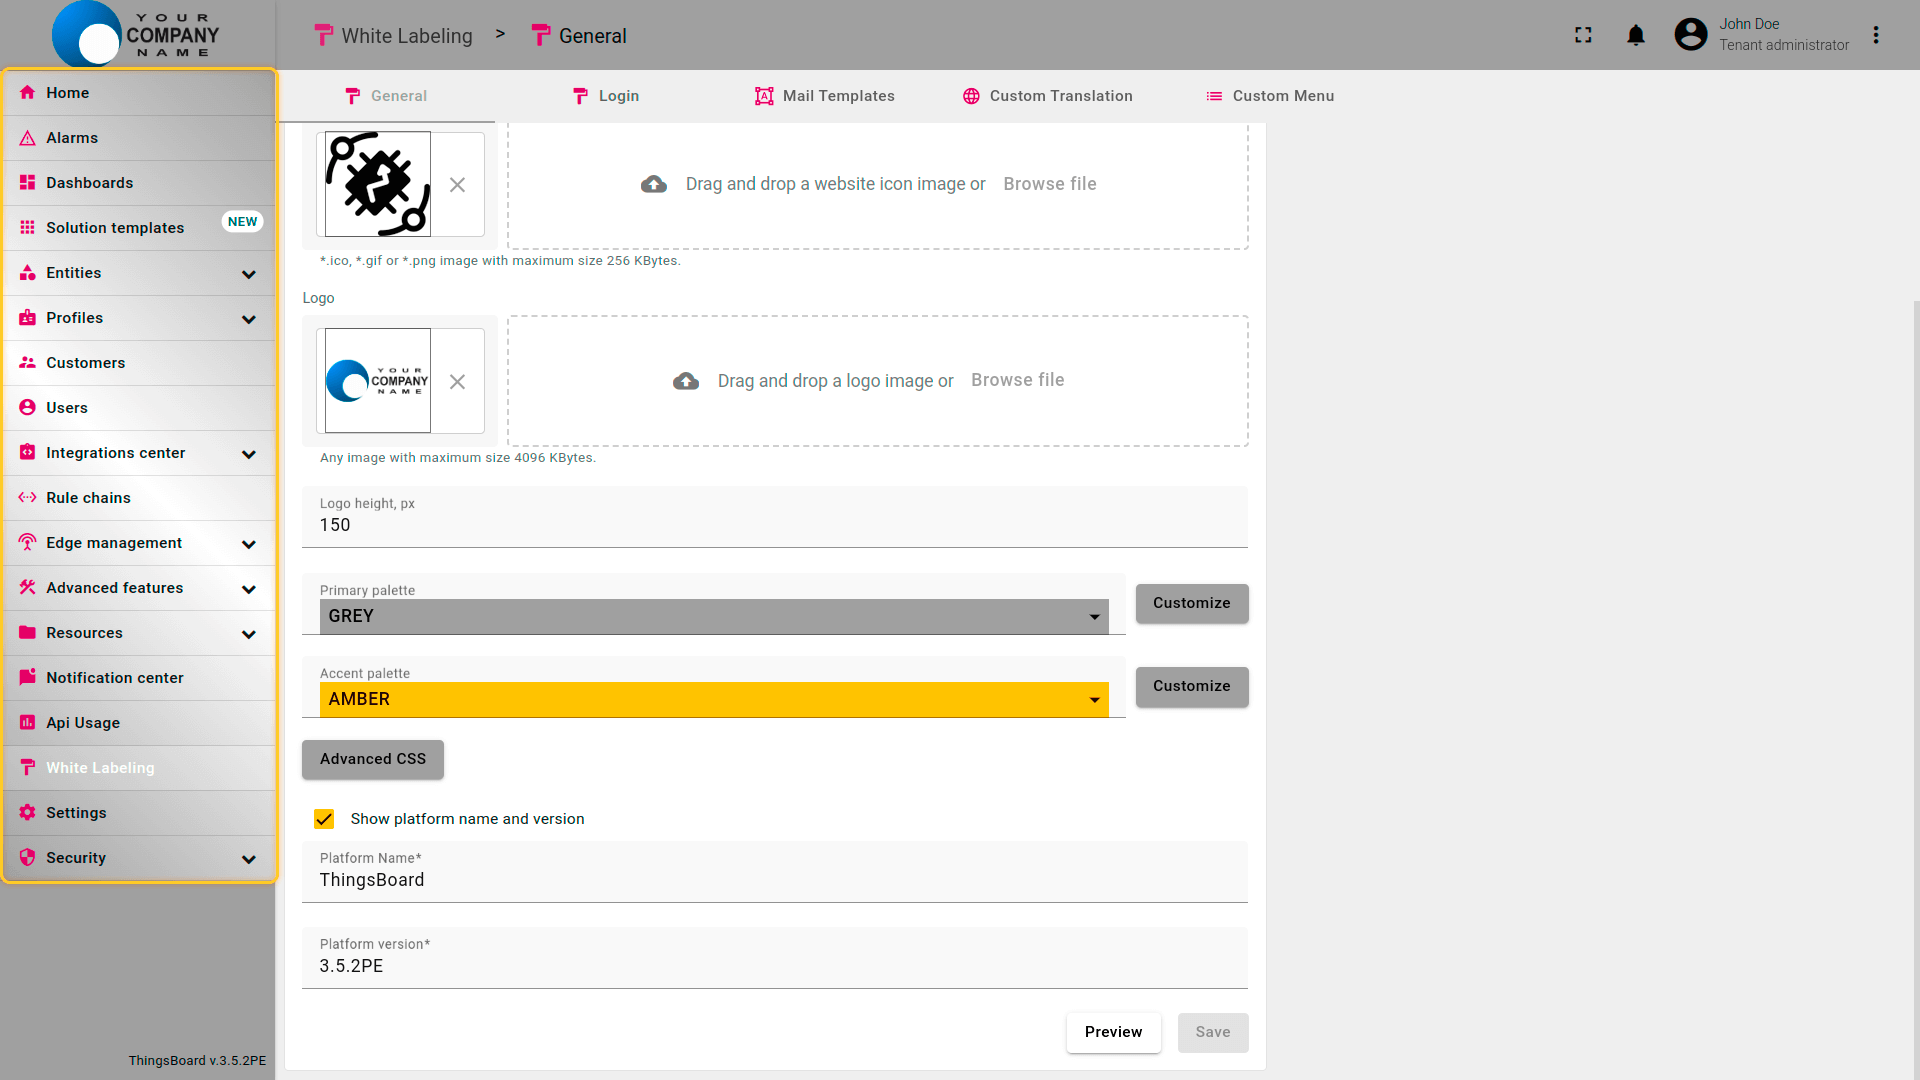Uncheck Show platform name and version
This screenshot has height=1080, width=1920.
pyautogui.click(x=324, y=819)
